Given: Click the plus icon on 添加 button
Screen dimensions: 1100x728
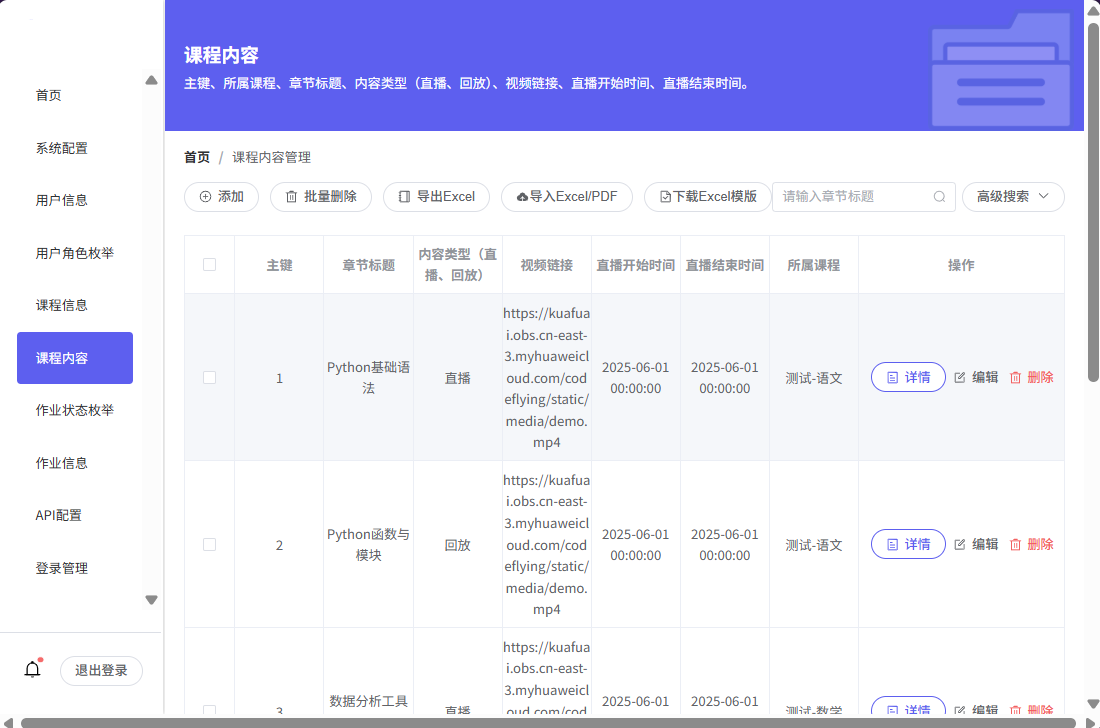Looking at the screenshot, I should tap(205, 197).
